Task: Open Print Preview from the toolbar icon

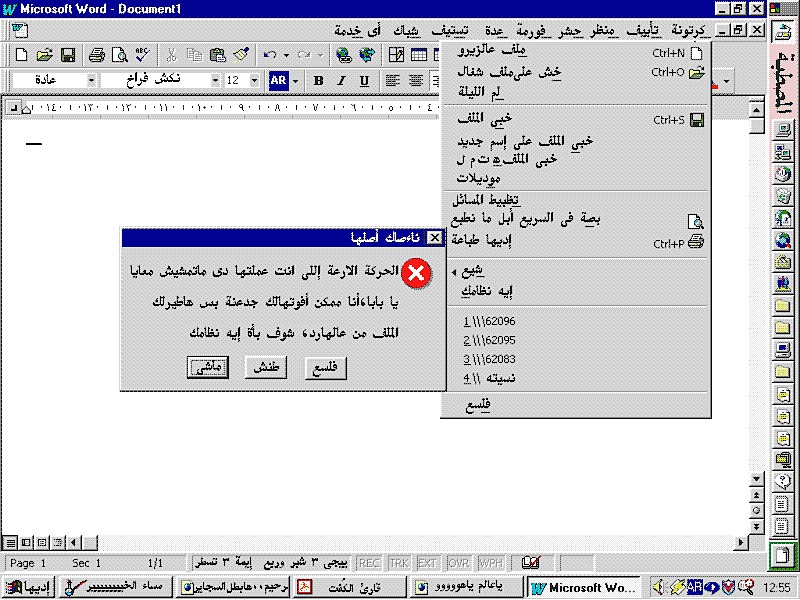Action: 121,57
